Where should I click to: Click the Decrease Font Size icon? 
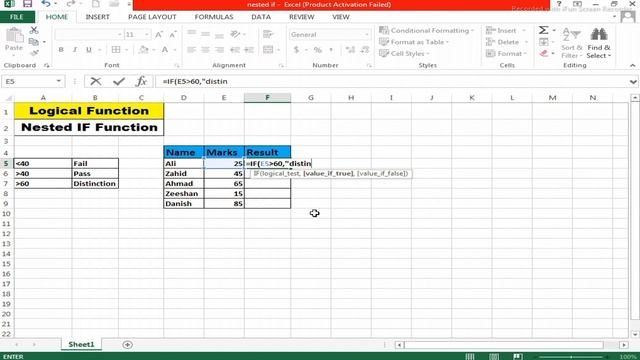[173, 35]
